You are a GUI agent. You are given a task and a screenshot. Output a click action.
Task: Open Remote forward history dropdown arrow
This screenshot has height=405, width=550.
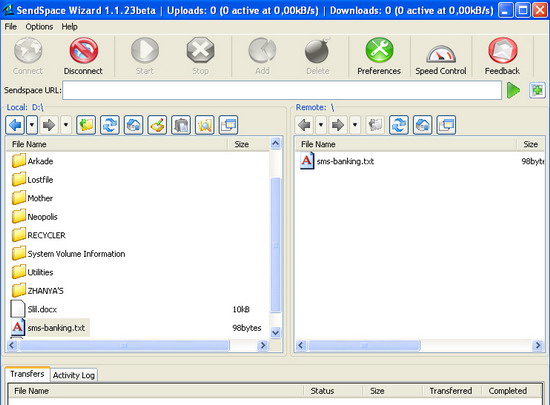point(355,125)
